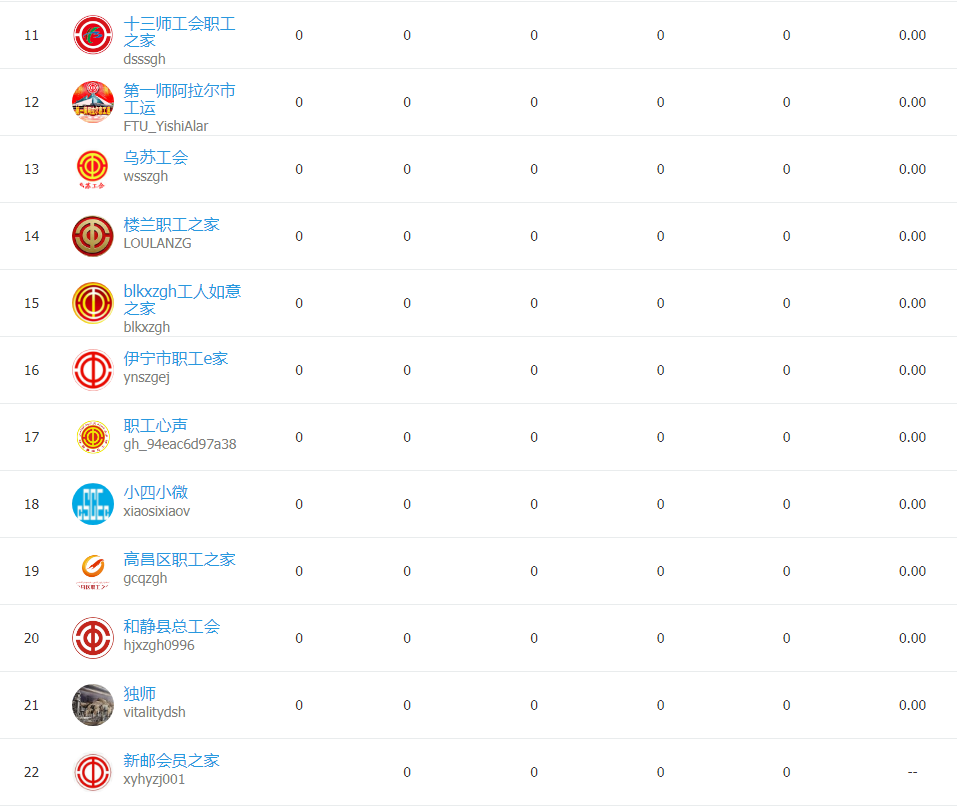Image resolution: width=957 pixels, height=807 pixels.
Task: Click the blkxzgh工人如意之家 avatar
Action: (93, 303)
